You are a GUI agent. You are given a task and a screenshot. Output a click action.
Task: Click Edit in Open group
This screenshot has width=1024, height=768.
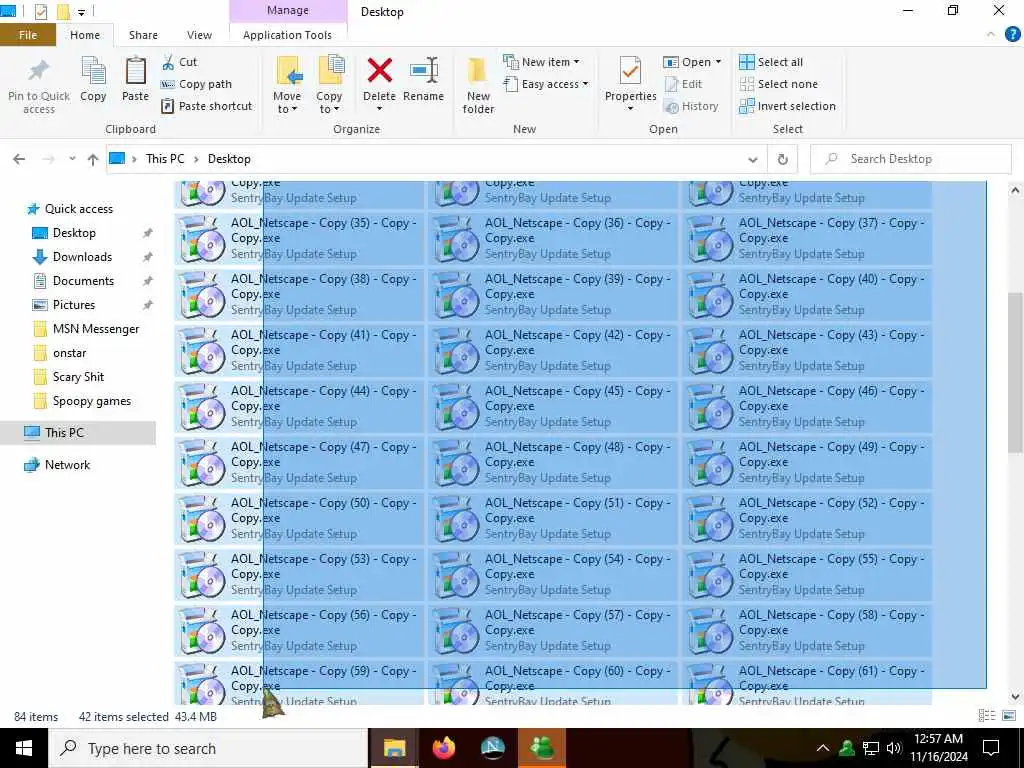pos(683,84)
